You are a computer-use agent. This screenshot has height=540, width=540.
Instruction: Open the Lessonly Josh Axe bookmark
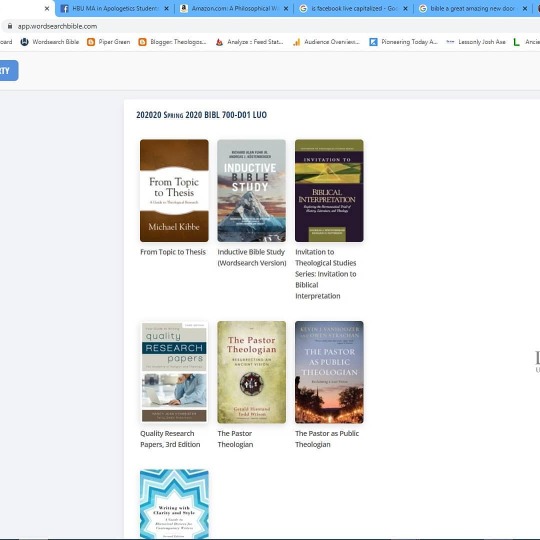[476, 42]
